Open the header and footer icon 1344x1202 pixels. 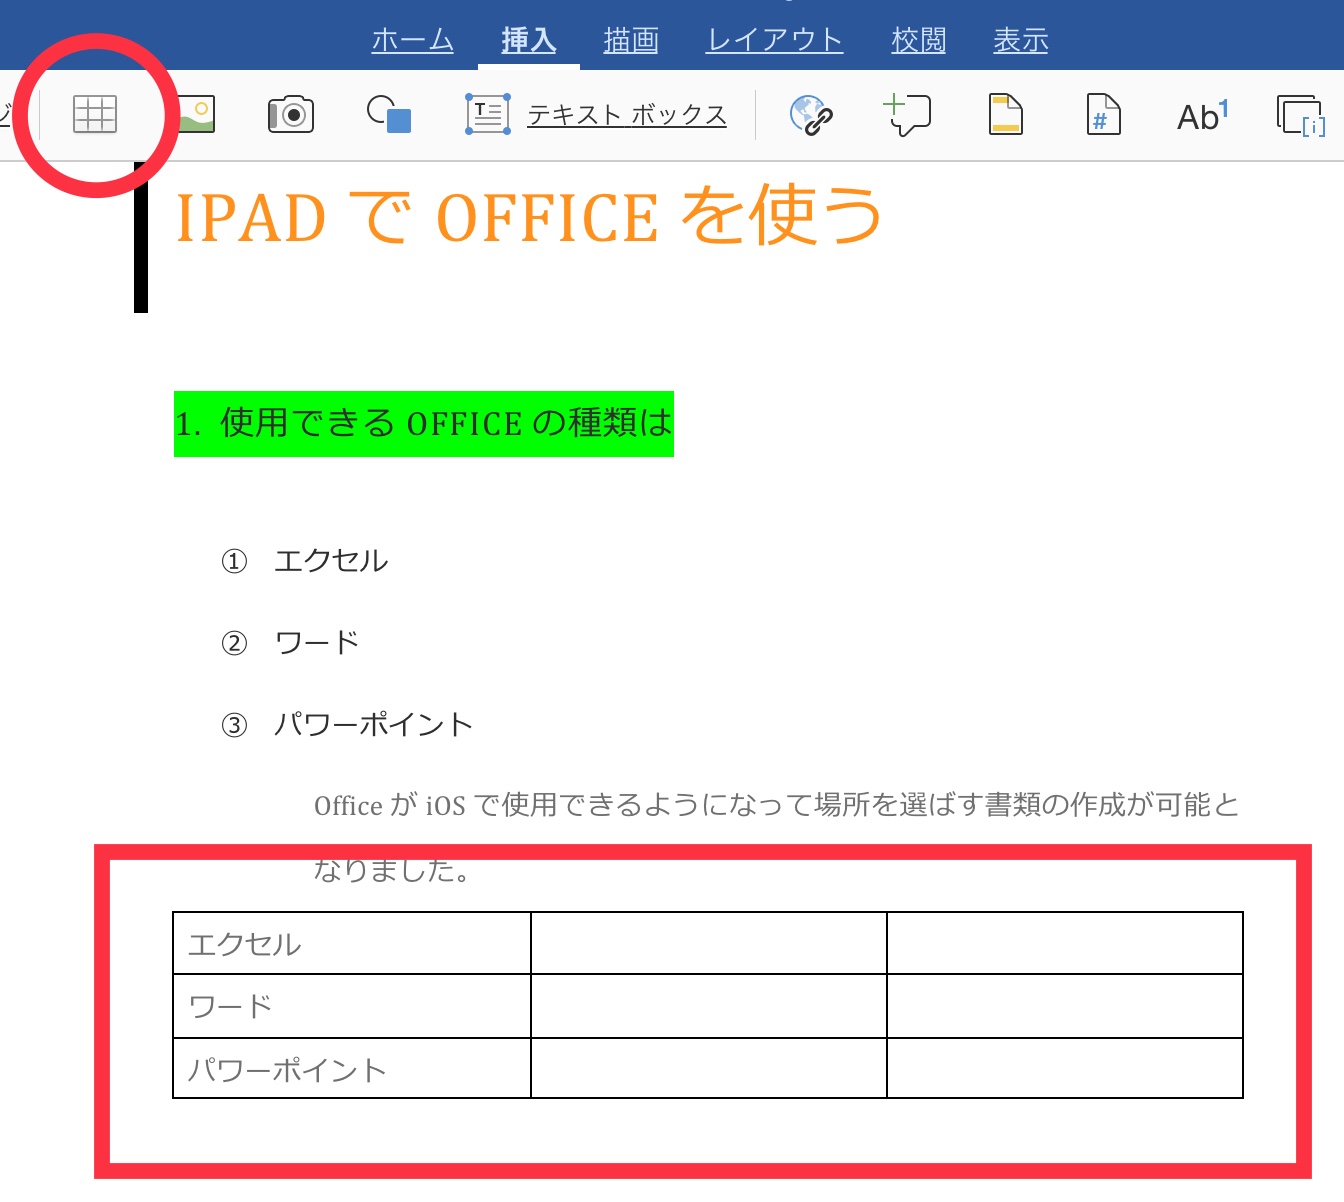tap(1005, 114)
